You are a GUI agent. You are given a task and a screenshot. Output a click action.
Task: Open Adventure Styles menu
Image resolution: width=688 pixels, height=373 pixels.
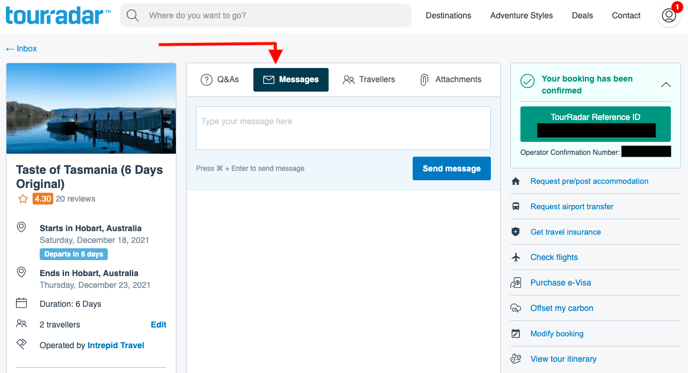tap(521, 16)
